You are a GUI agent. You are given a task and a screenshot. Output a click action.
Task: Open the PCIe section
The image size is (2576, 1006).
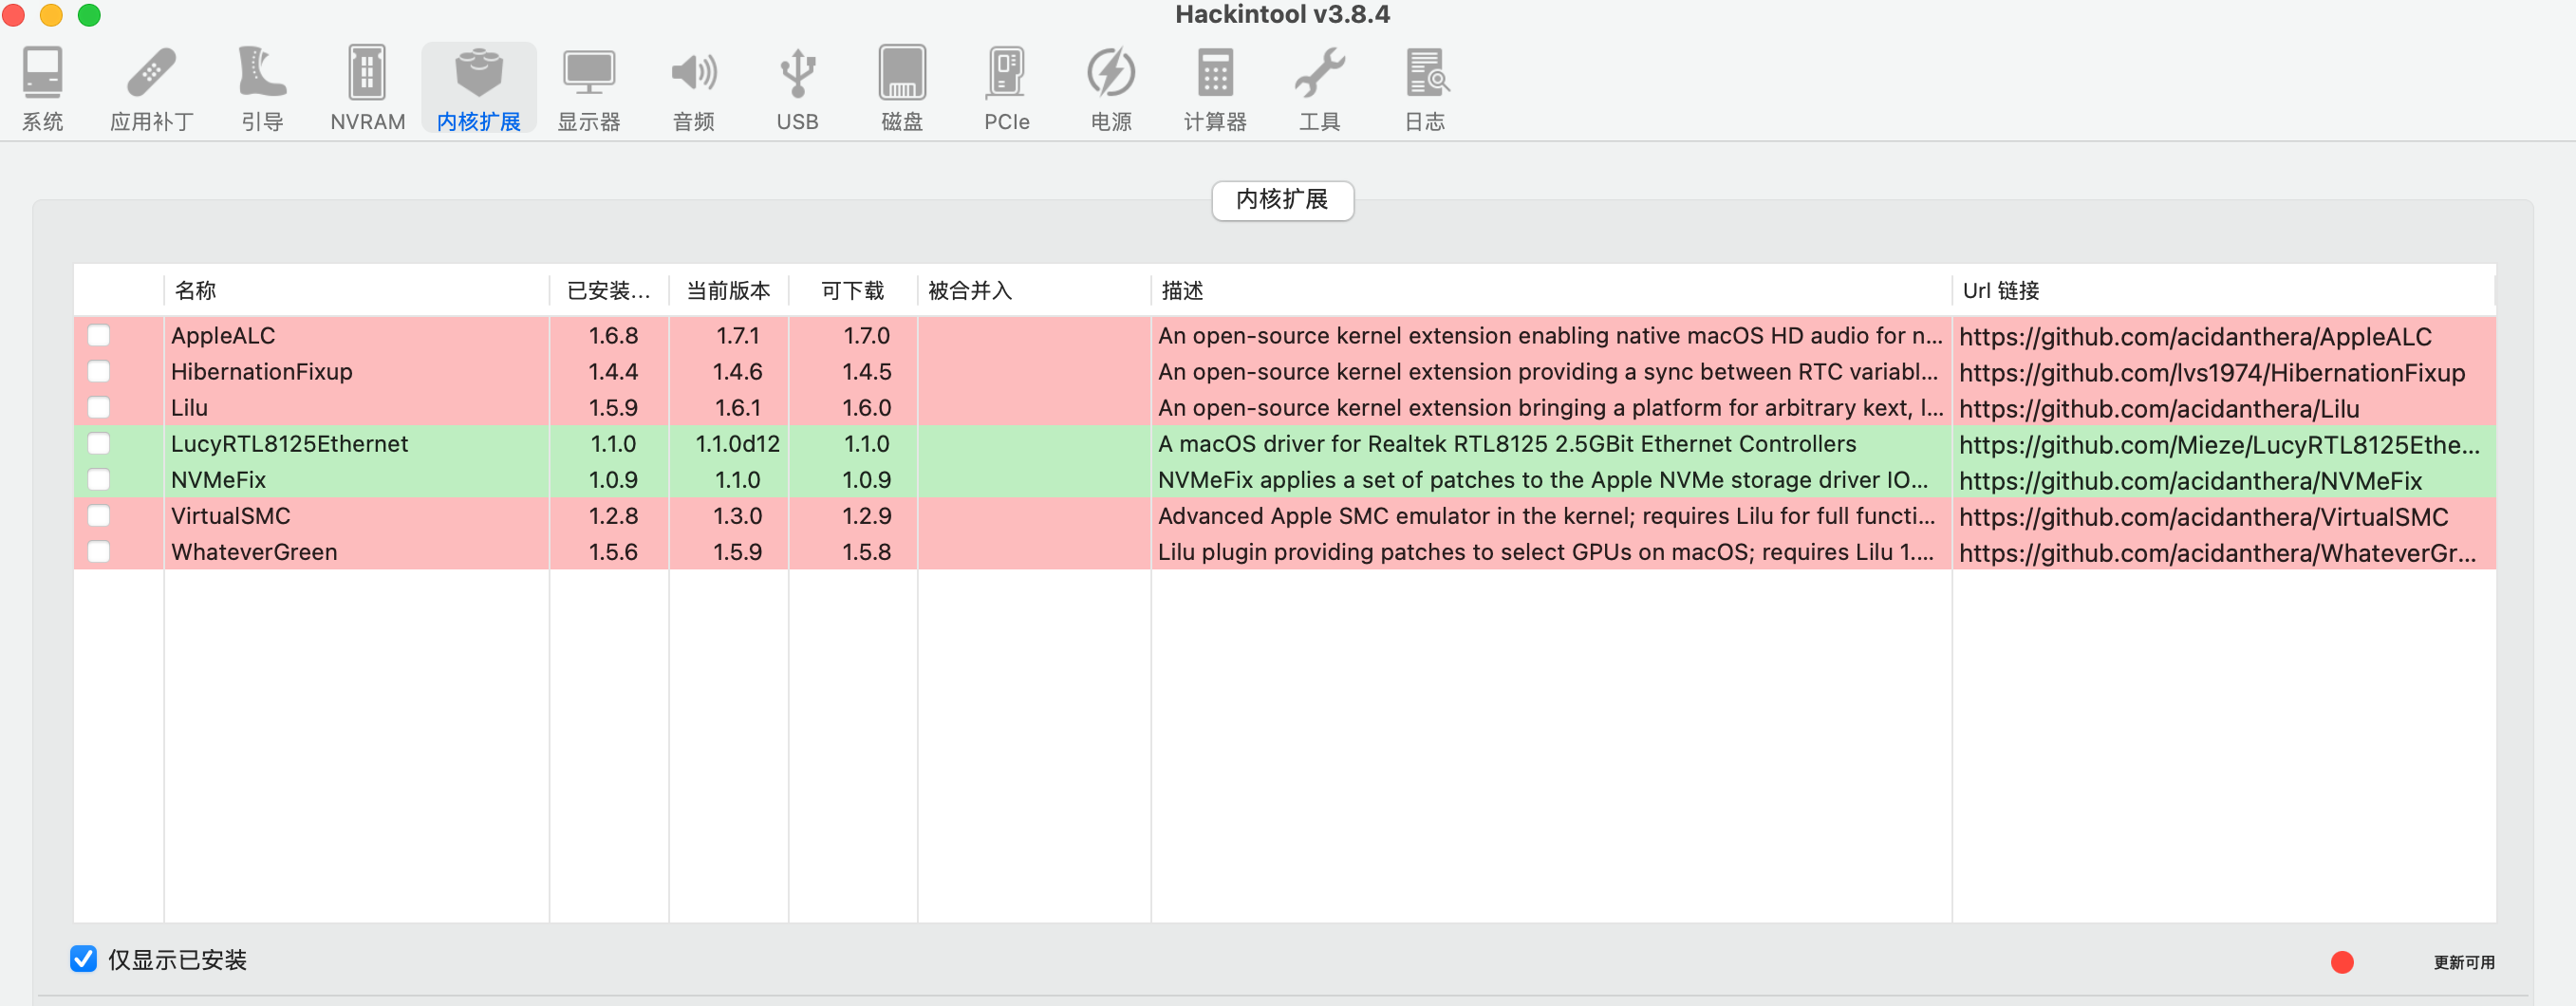(x=1006, y=88)
